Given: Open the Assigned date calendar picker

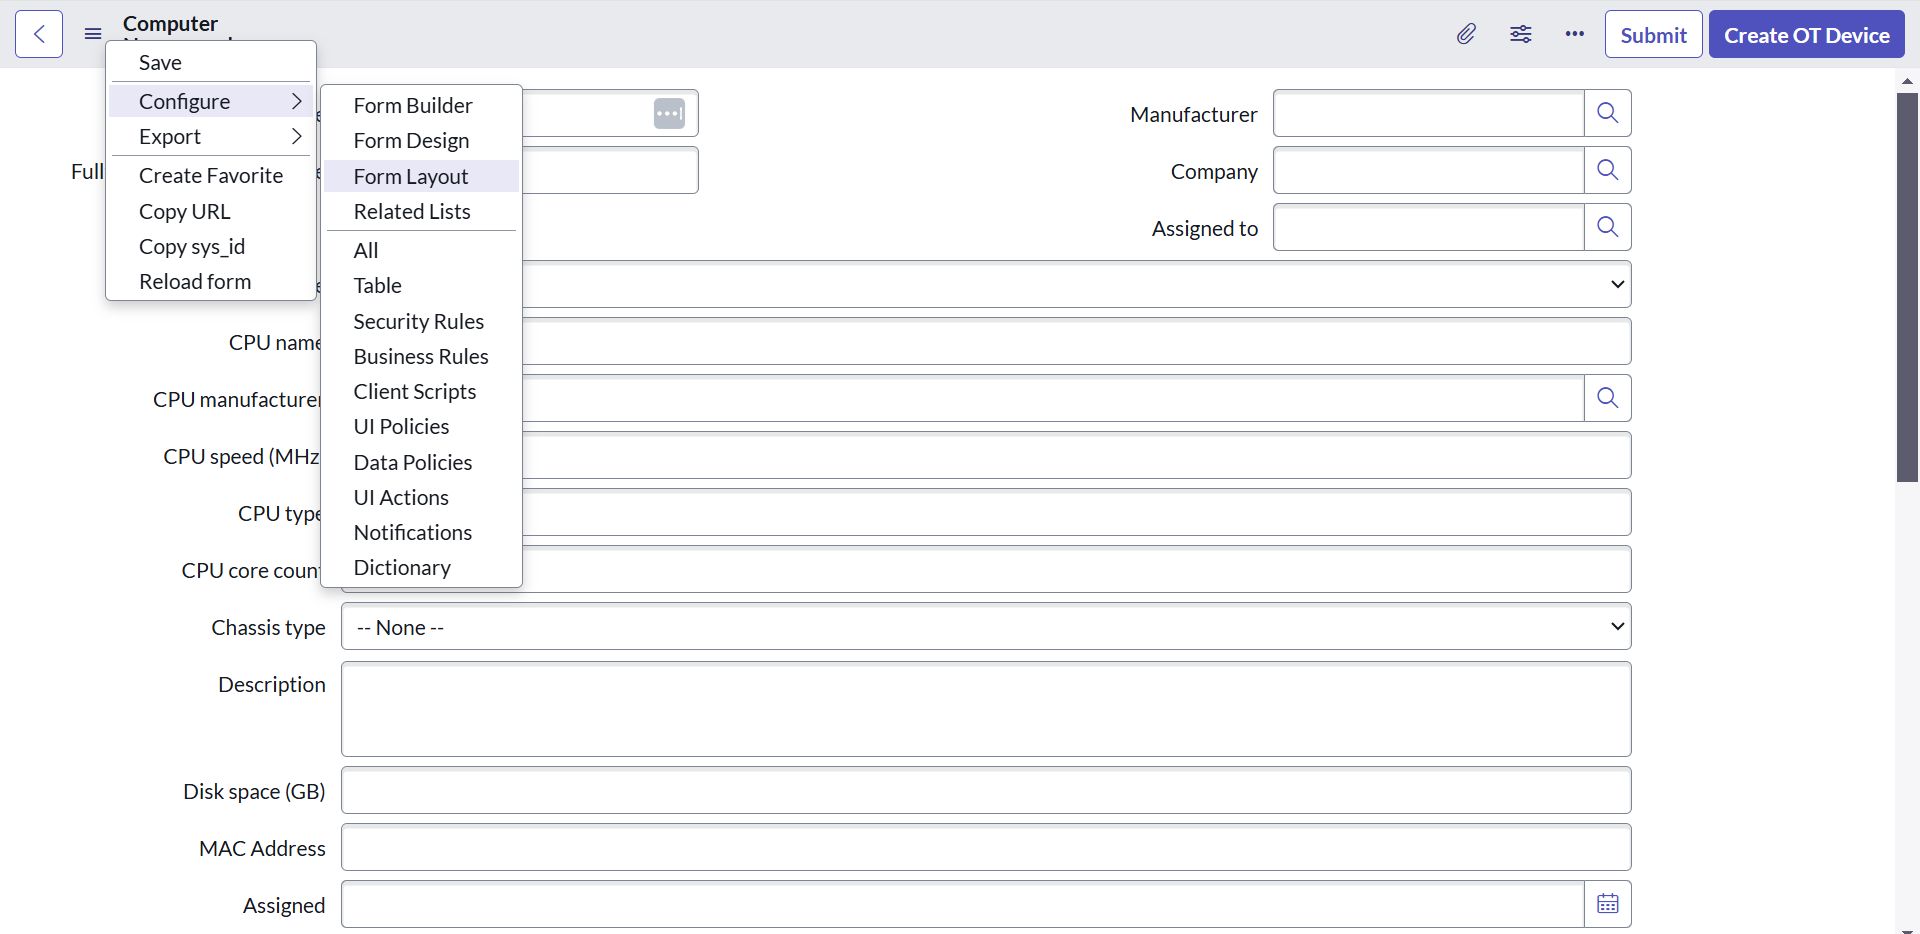Looking at the screenshot, I should point(1607,905).
